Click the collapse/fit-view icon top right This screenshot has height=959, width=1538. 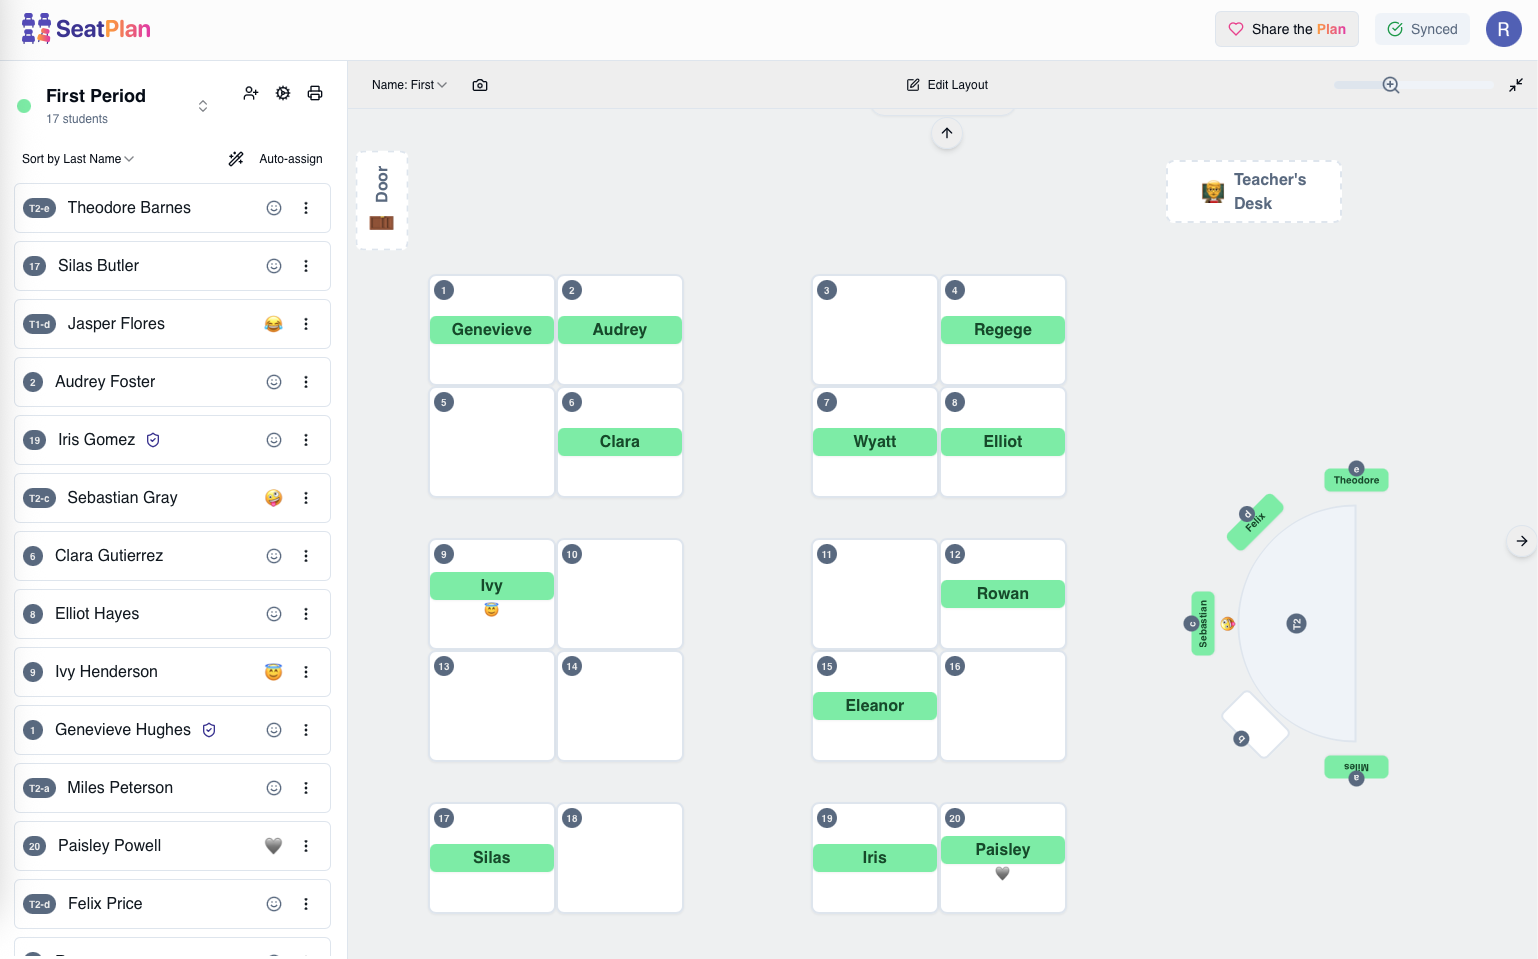click(x=1516, y=85)
